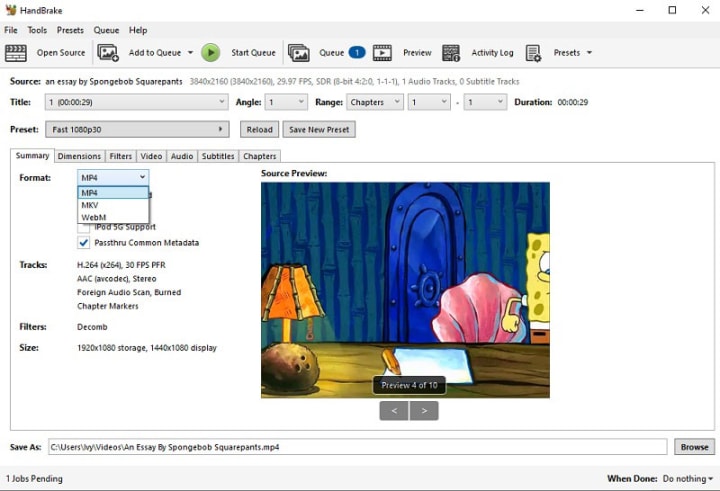Click the Source Preview image
This screenshot has height=491, width=720.
(405, 290)
